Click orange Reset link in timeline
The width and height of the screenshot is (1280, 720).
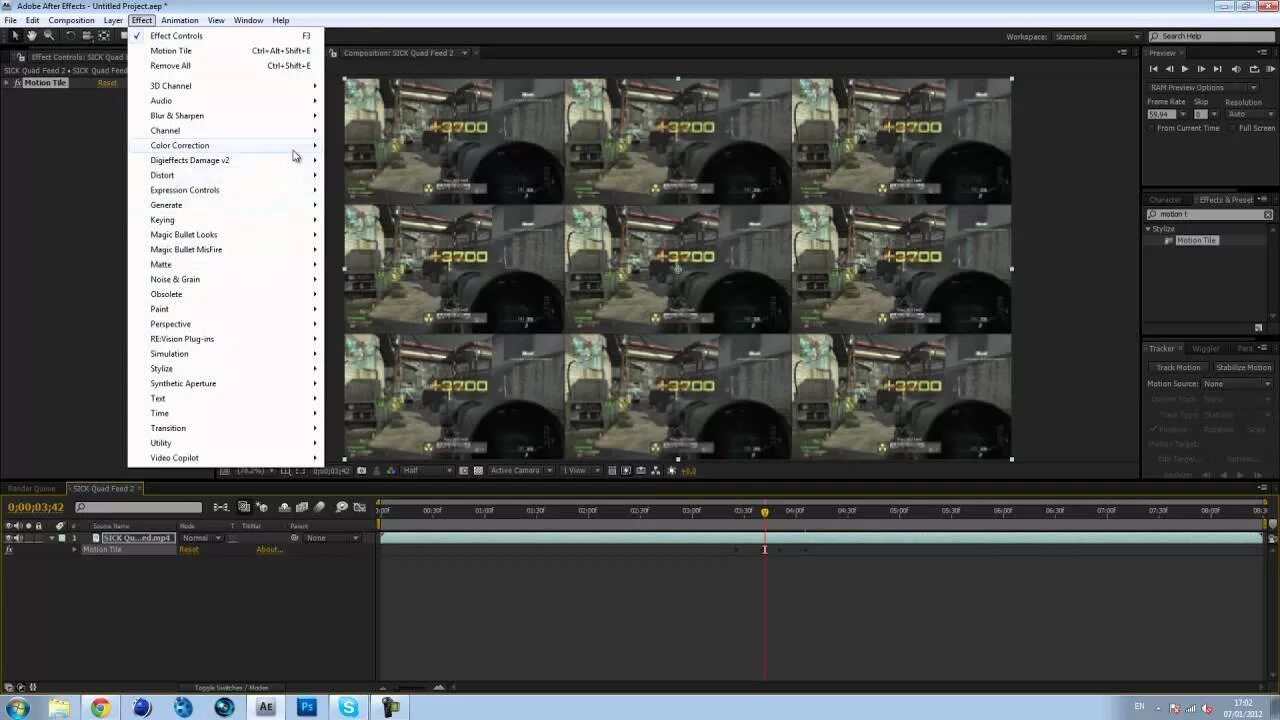tap(188, 549)
